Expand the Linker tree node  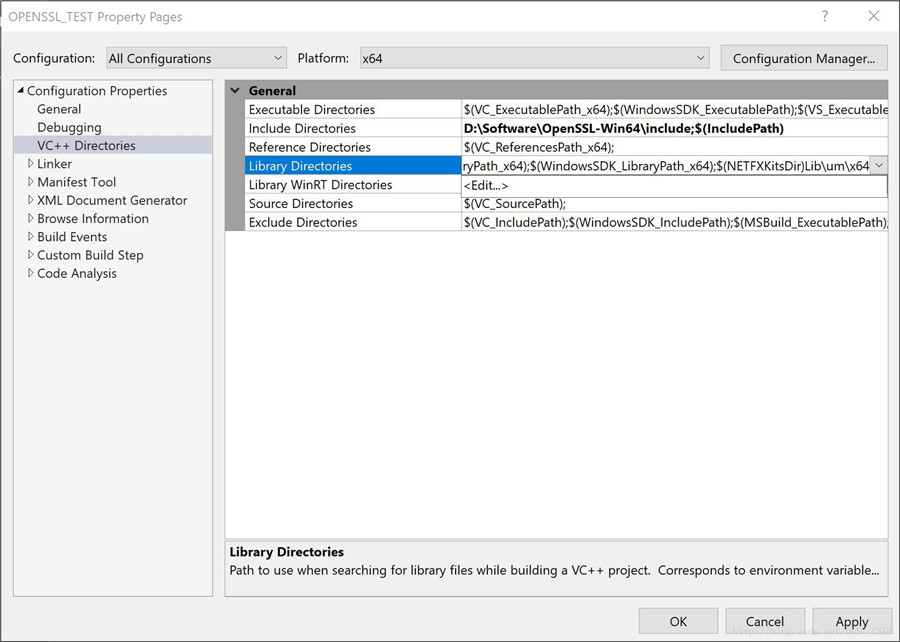[30, 164]
